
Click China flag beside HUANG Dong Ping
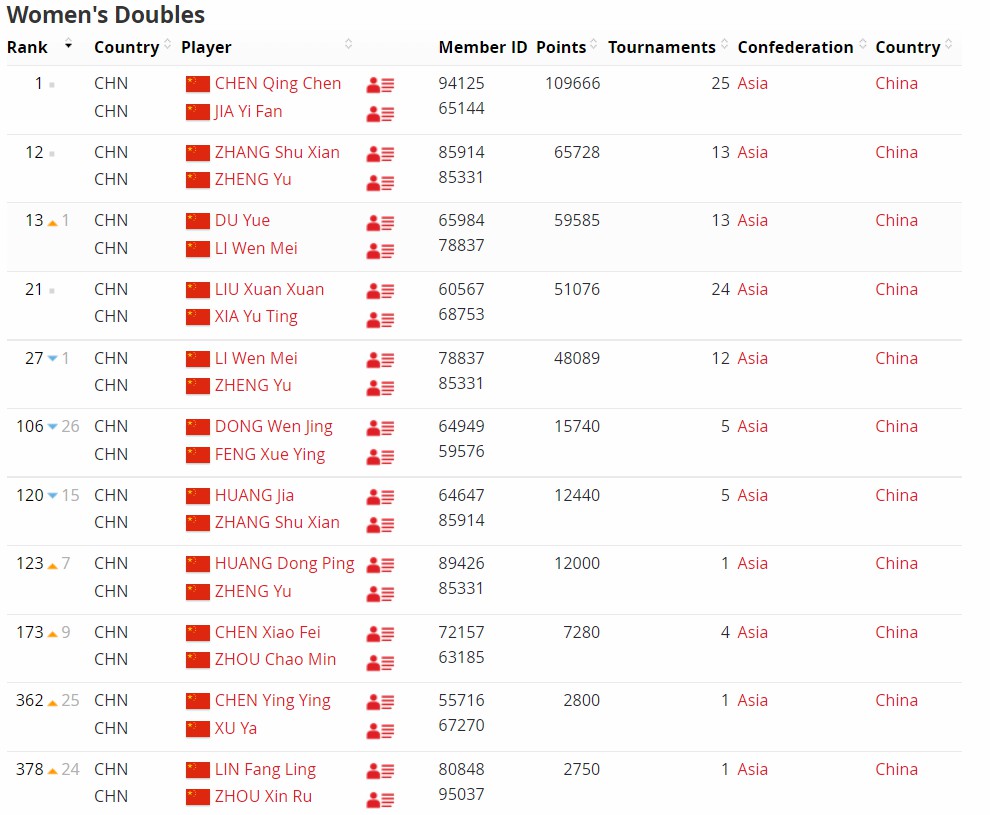point(198,564)
